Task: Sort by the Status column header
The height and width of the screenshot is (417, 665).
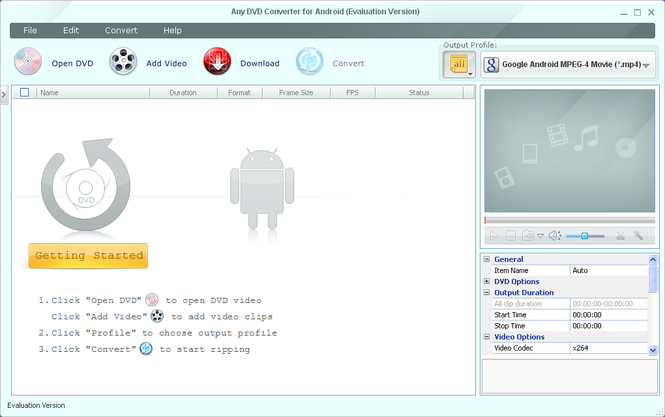Action: [419, 92]
